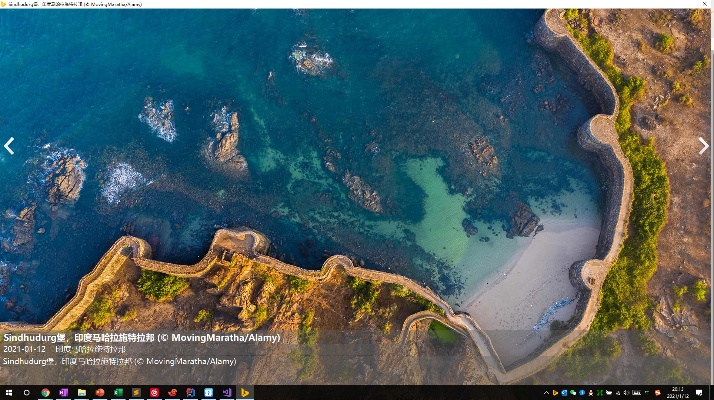Open Visual Studio from the taskbar
The width and height of the screenshot is (714, 400).
pos(227,393)
